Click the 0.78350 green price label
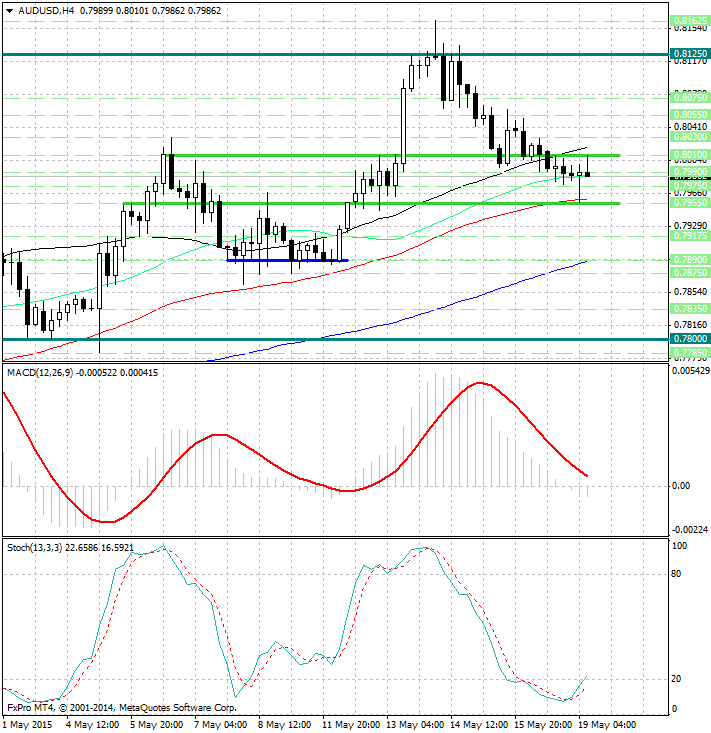 [x=690, y=309]
